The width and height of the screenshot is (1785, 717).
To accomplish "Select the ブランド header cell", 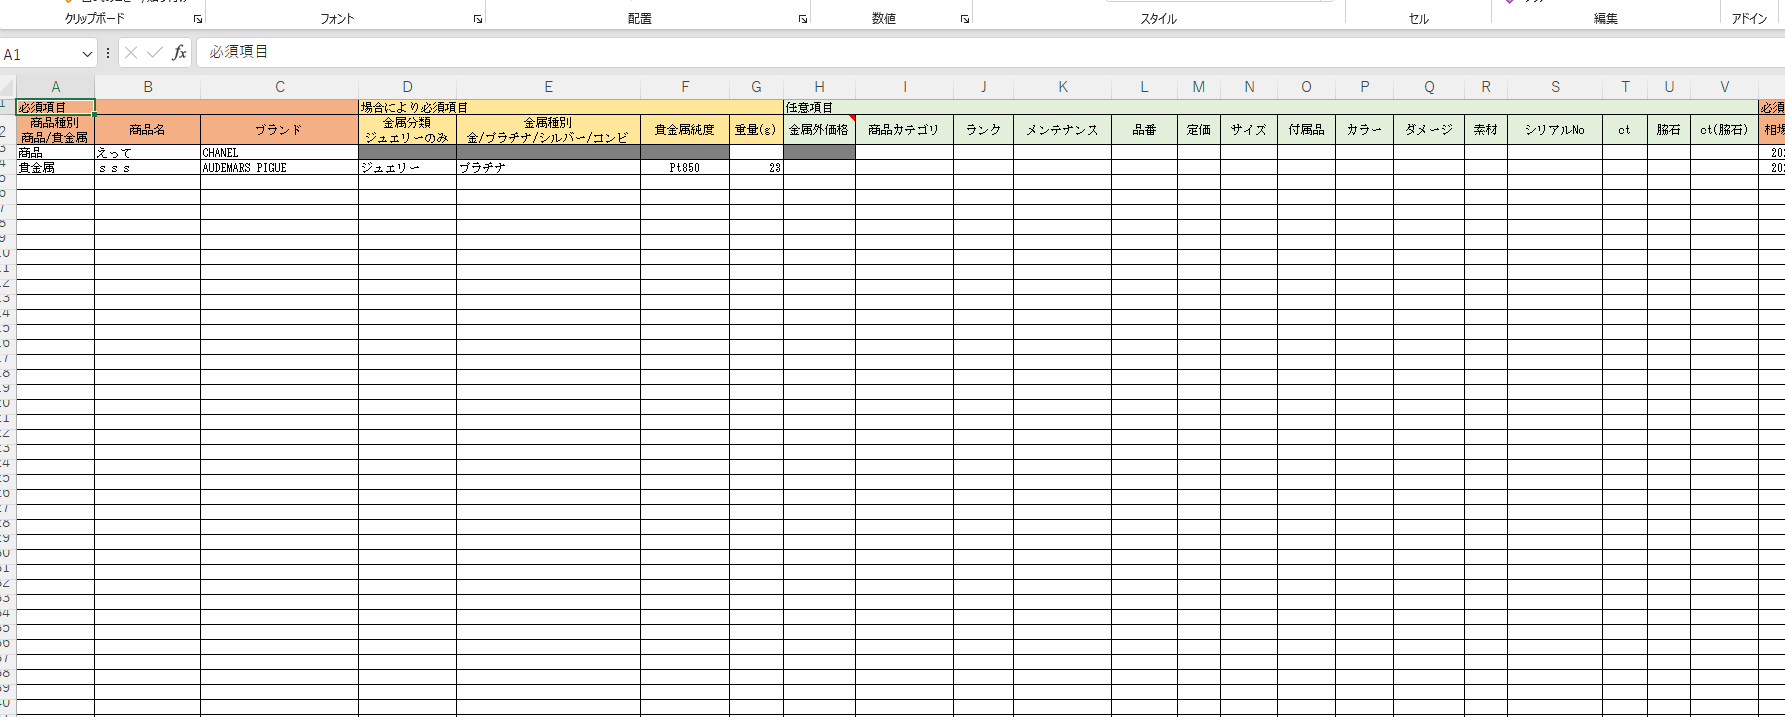I will point(280,130).
